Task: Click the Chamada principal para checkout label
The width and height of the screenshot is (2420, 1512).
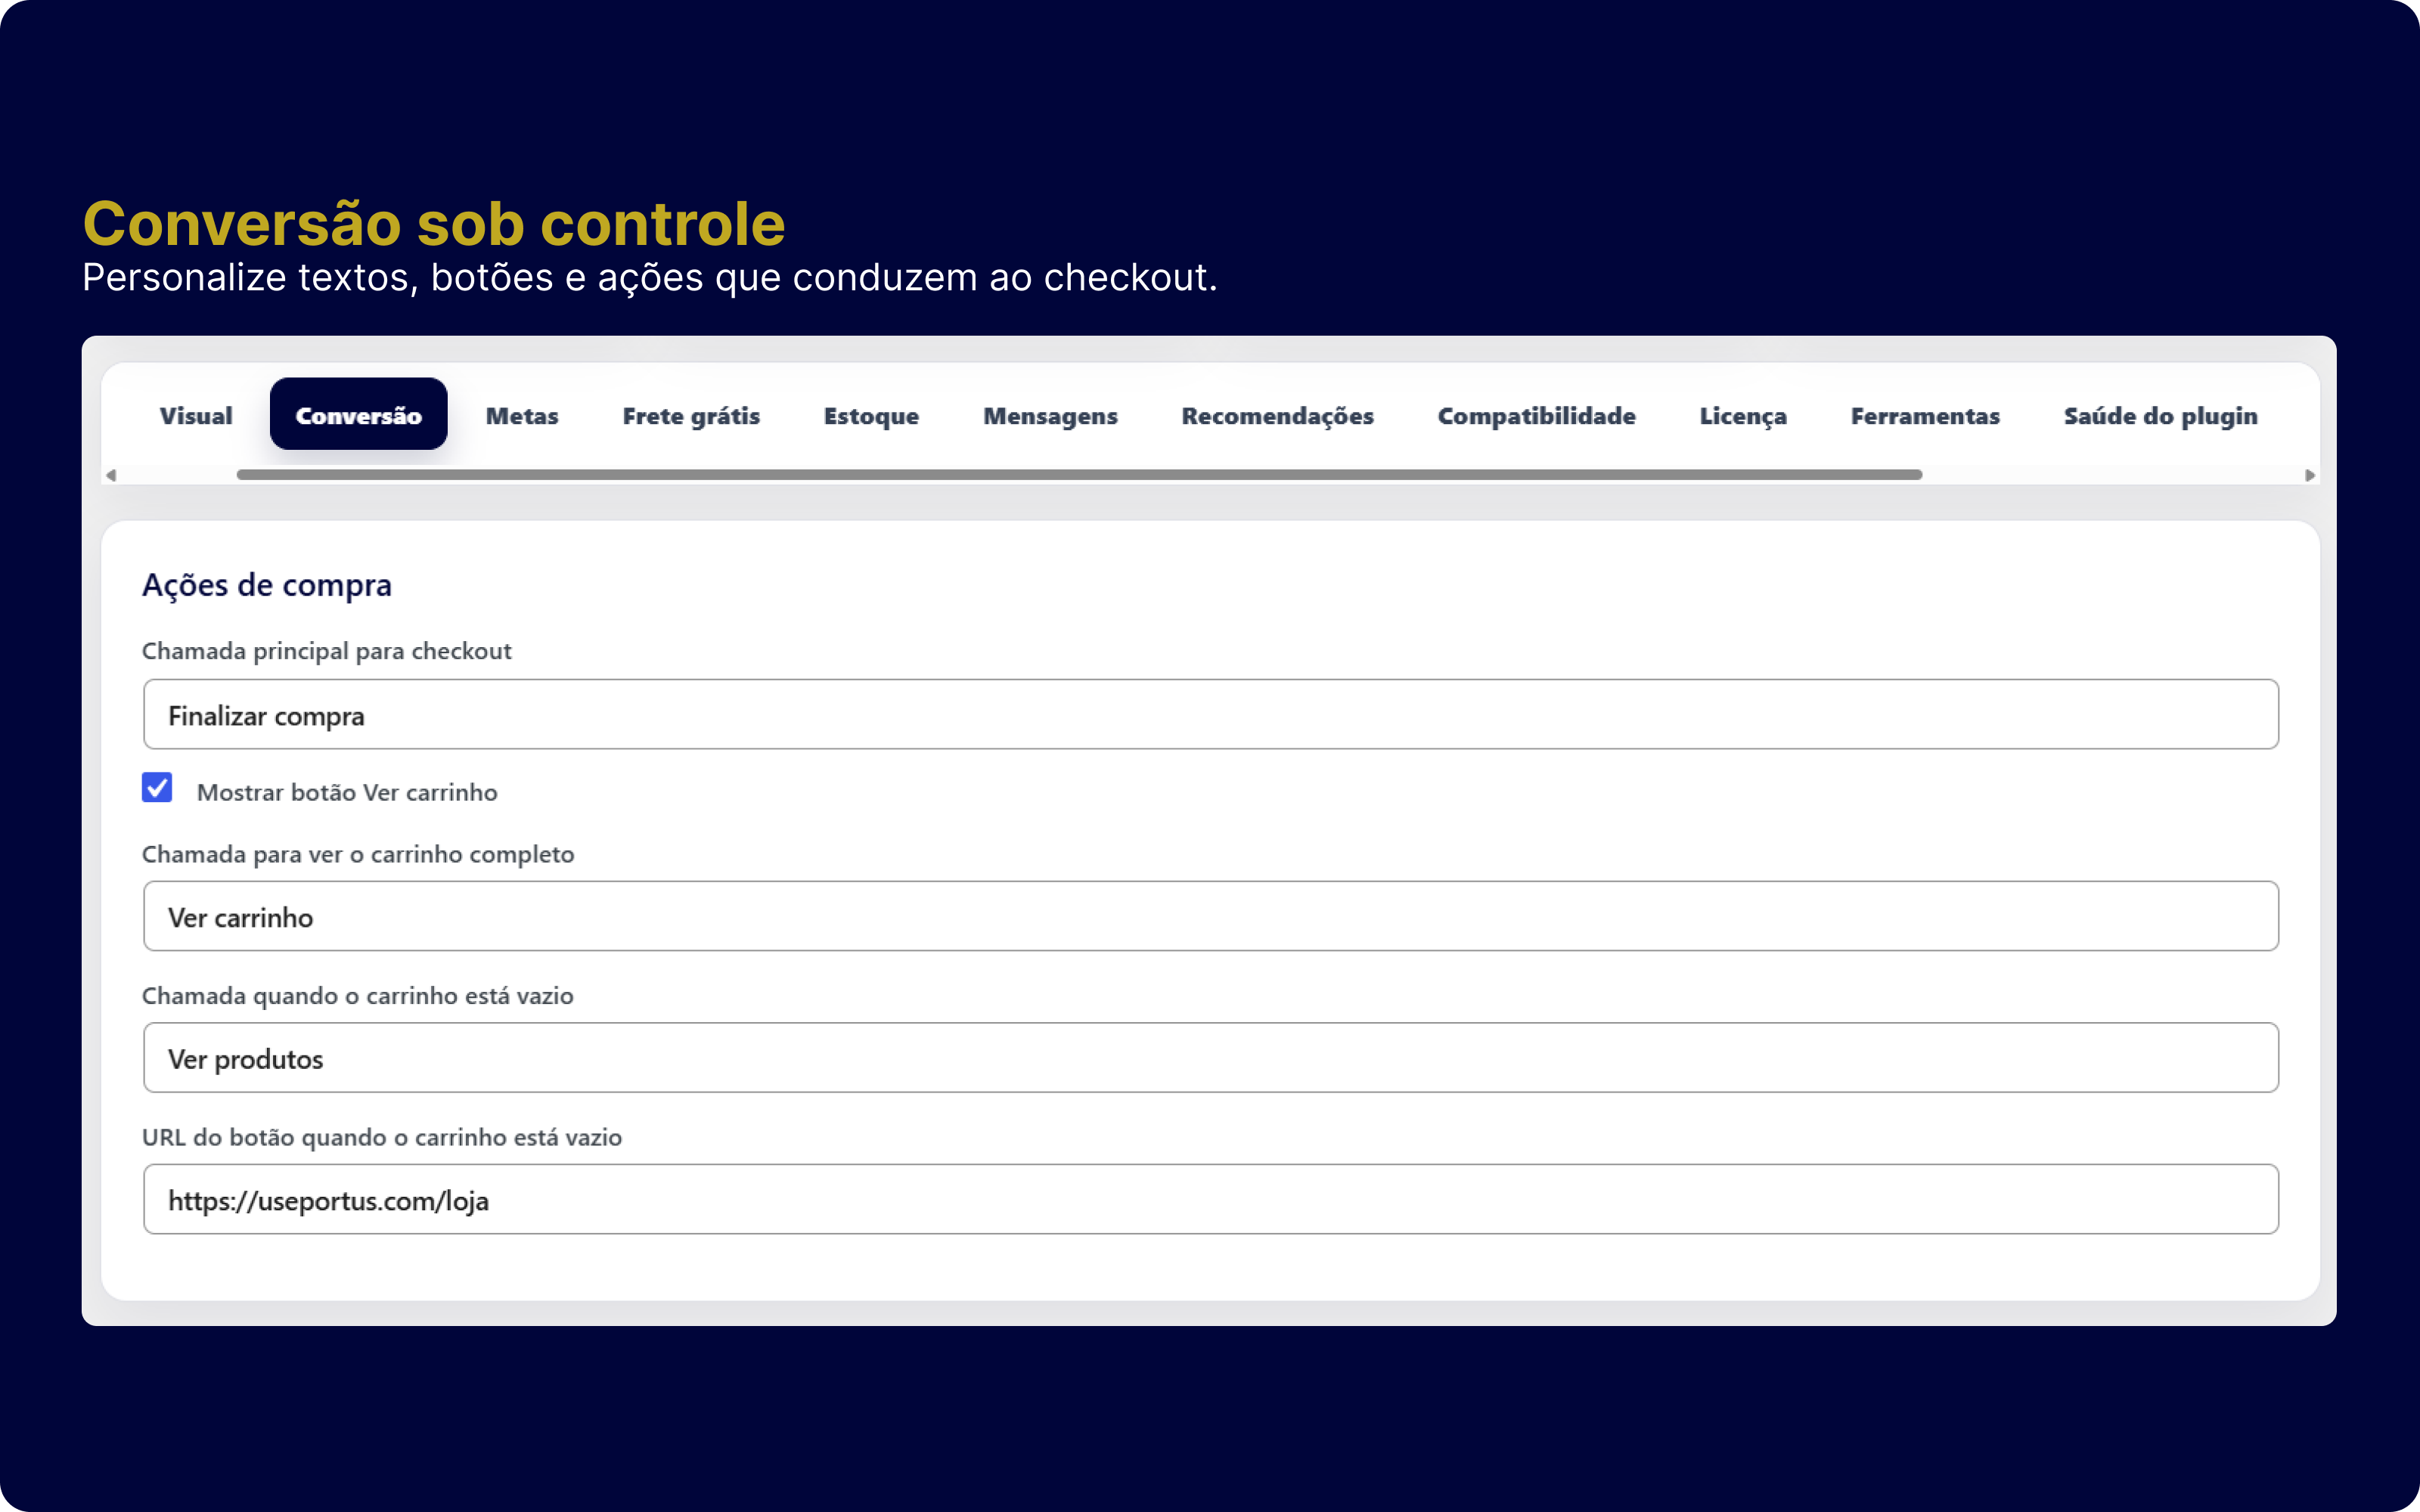Action: click(327, 651)
